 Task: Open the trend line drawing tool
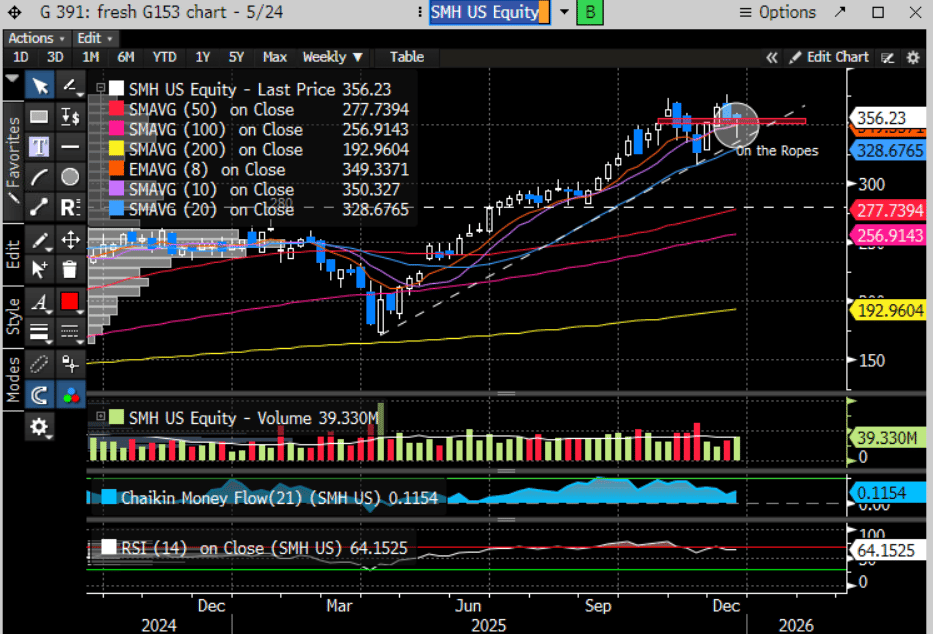click(x=71, y=86)
